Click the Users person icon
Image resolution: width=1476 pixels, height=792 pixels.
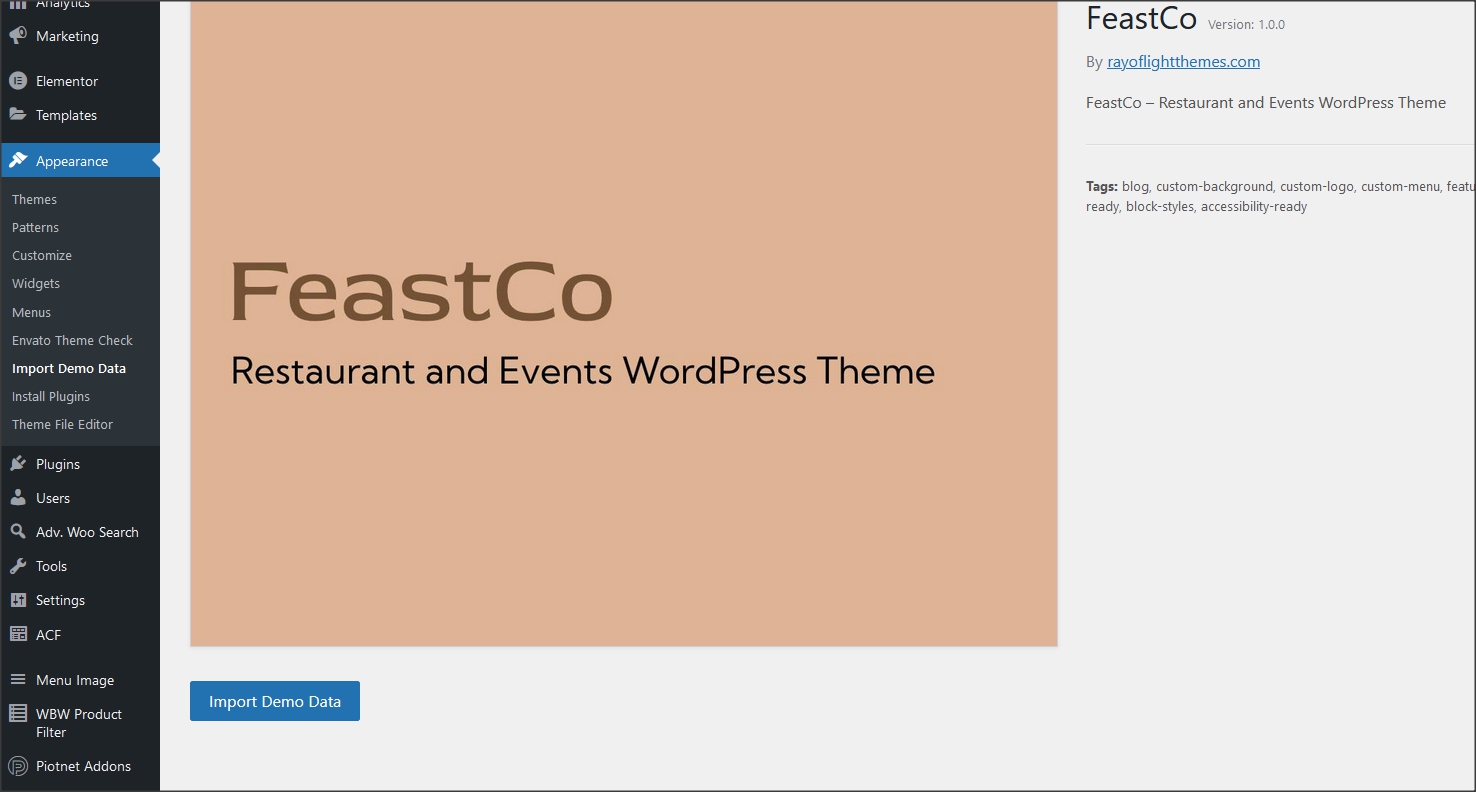[x=18, y=498]
